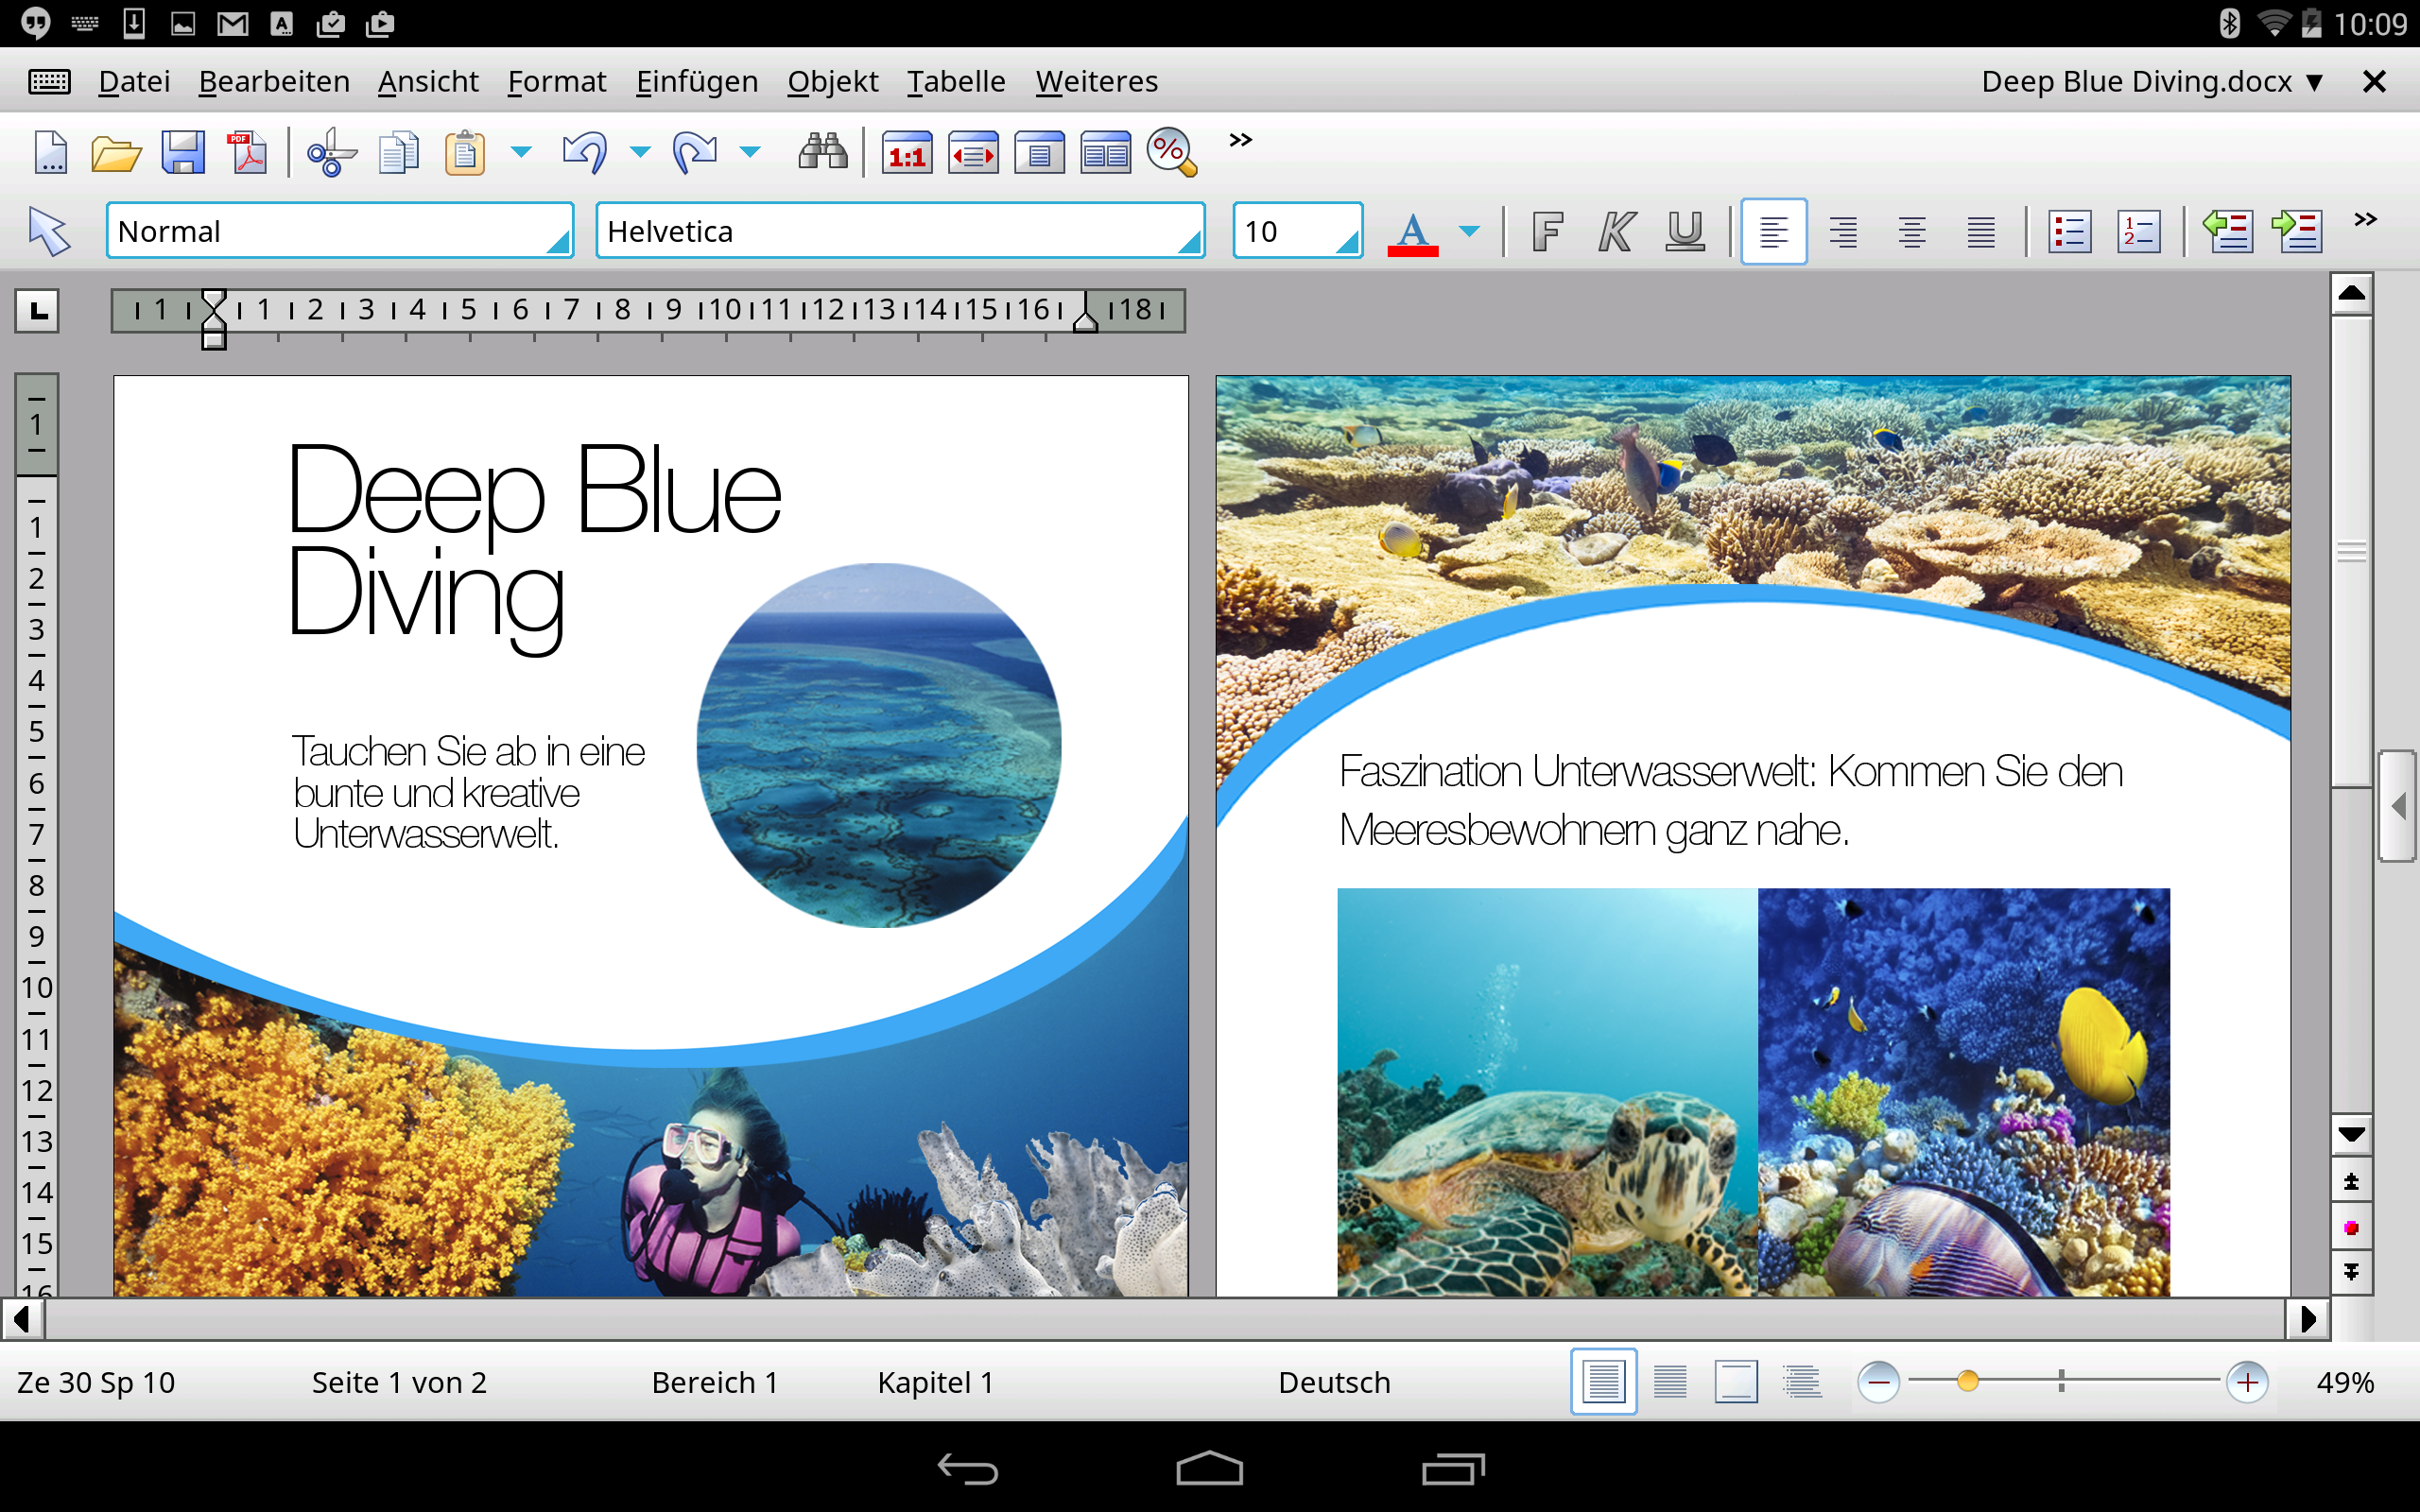Toggle underline formatting
The image size is (2420, 1512).
coord(1683,231)
